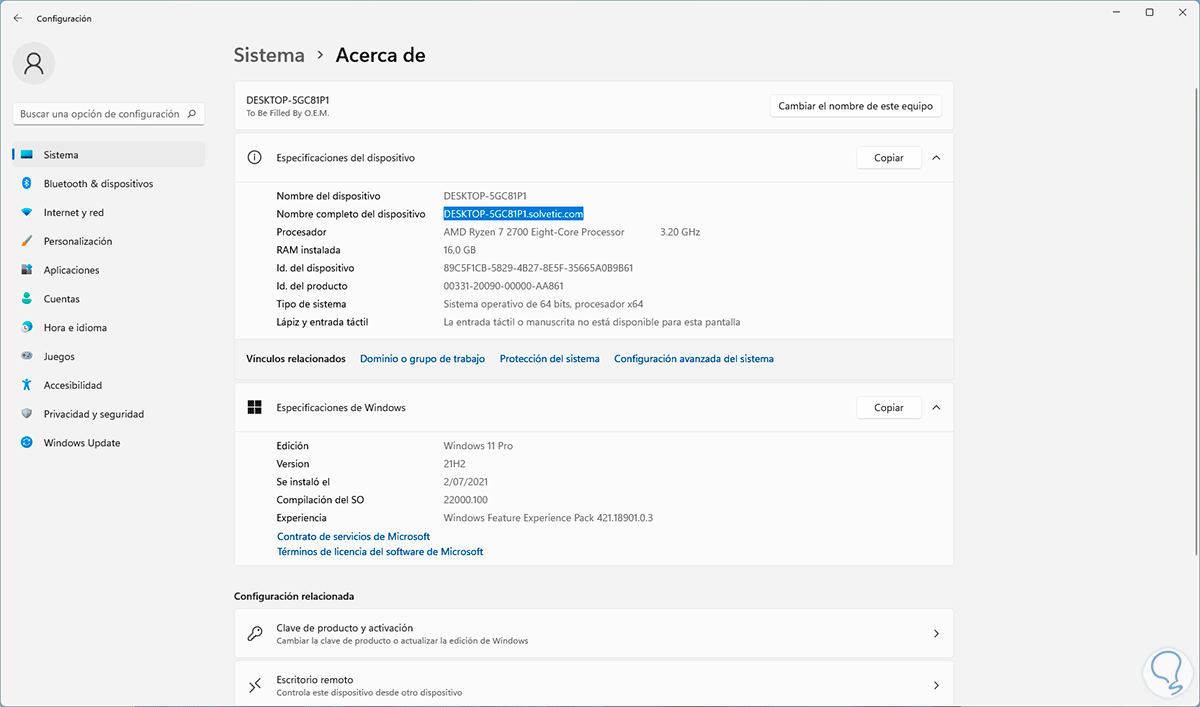The width and height of the screenshot is (1200, 707).
Task: Open Bluetooth & dispositivos settings
Action: pyautogui.click(x=98, y=184)
